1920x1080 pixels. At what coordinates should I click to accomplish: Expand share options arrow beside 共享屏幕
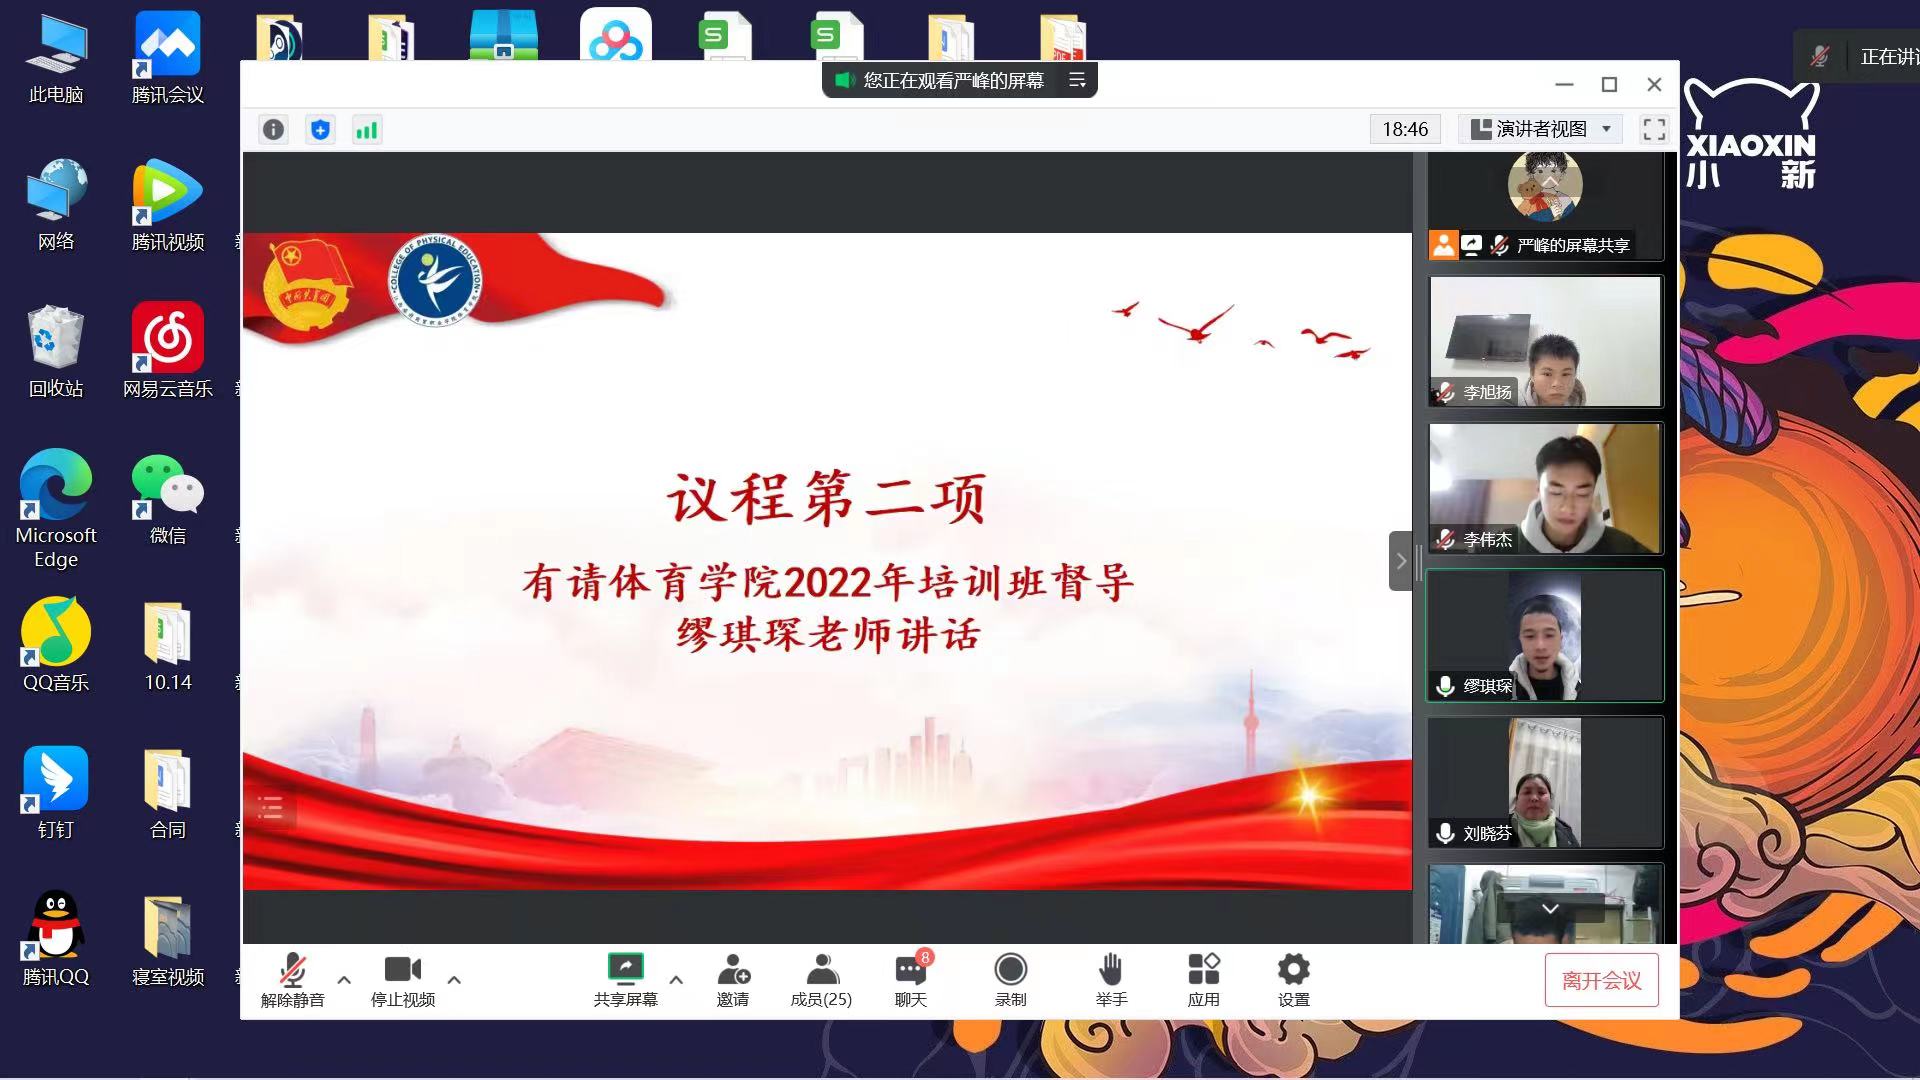676,980
